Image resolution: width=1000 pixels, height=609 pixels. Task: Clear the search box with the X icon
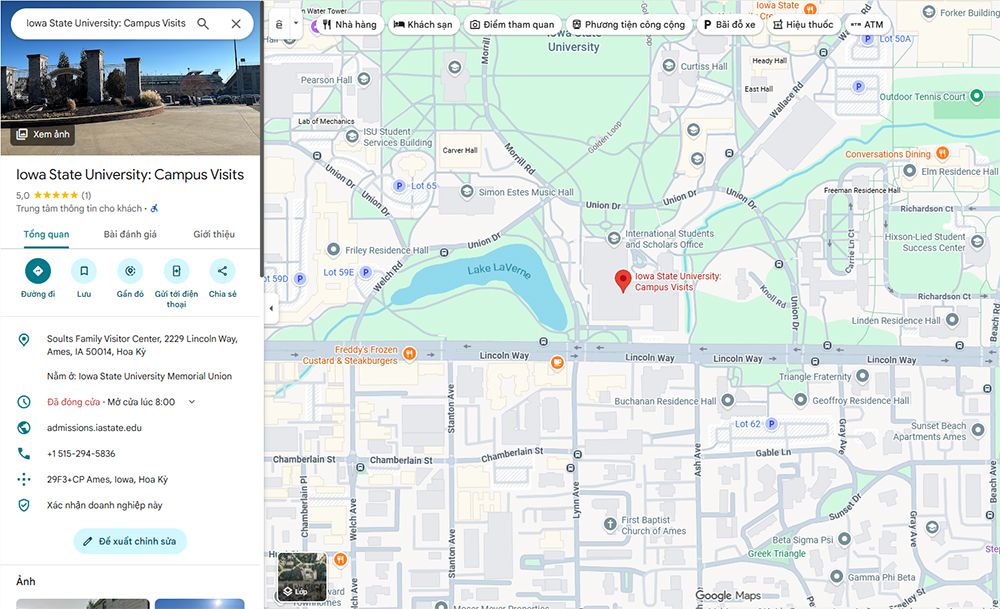click(x=236, y=24)
